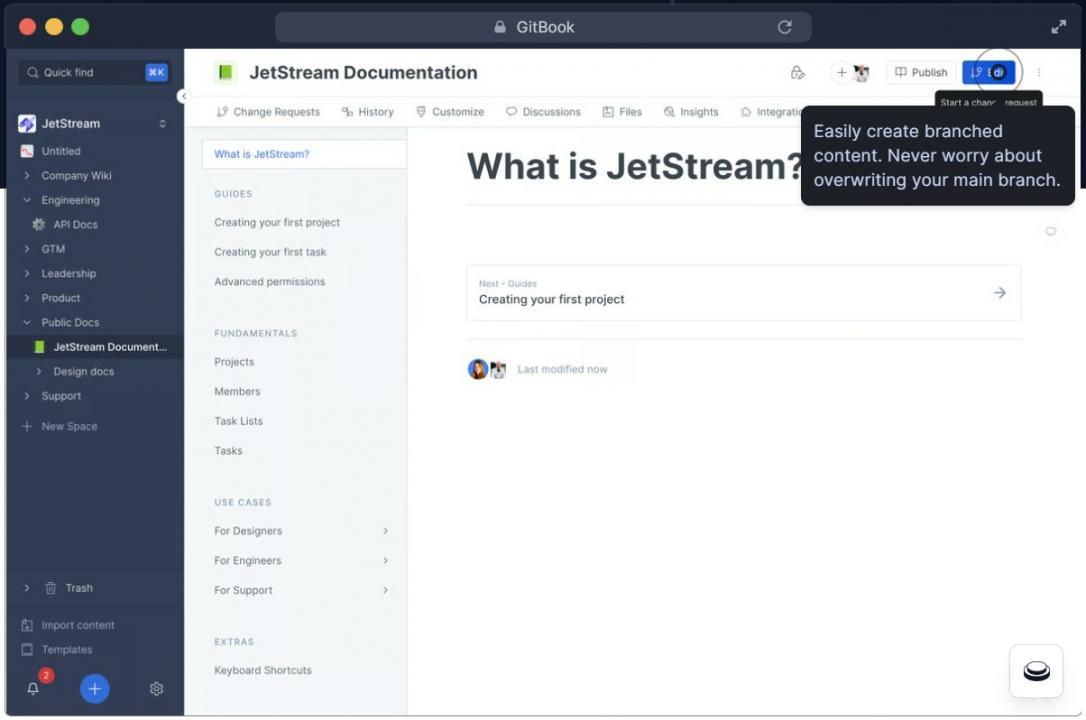Image resolution: width=1086 pixels, height=720 pixels.
Task: Open the three-dot more options menu
Action: (1038, 72)
